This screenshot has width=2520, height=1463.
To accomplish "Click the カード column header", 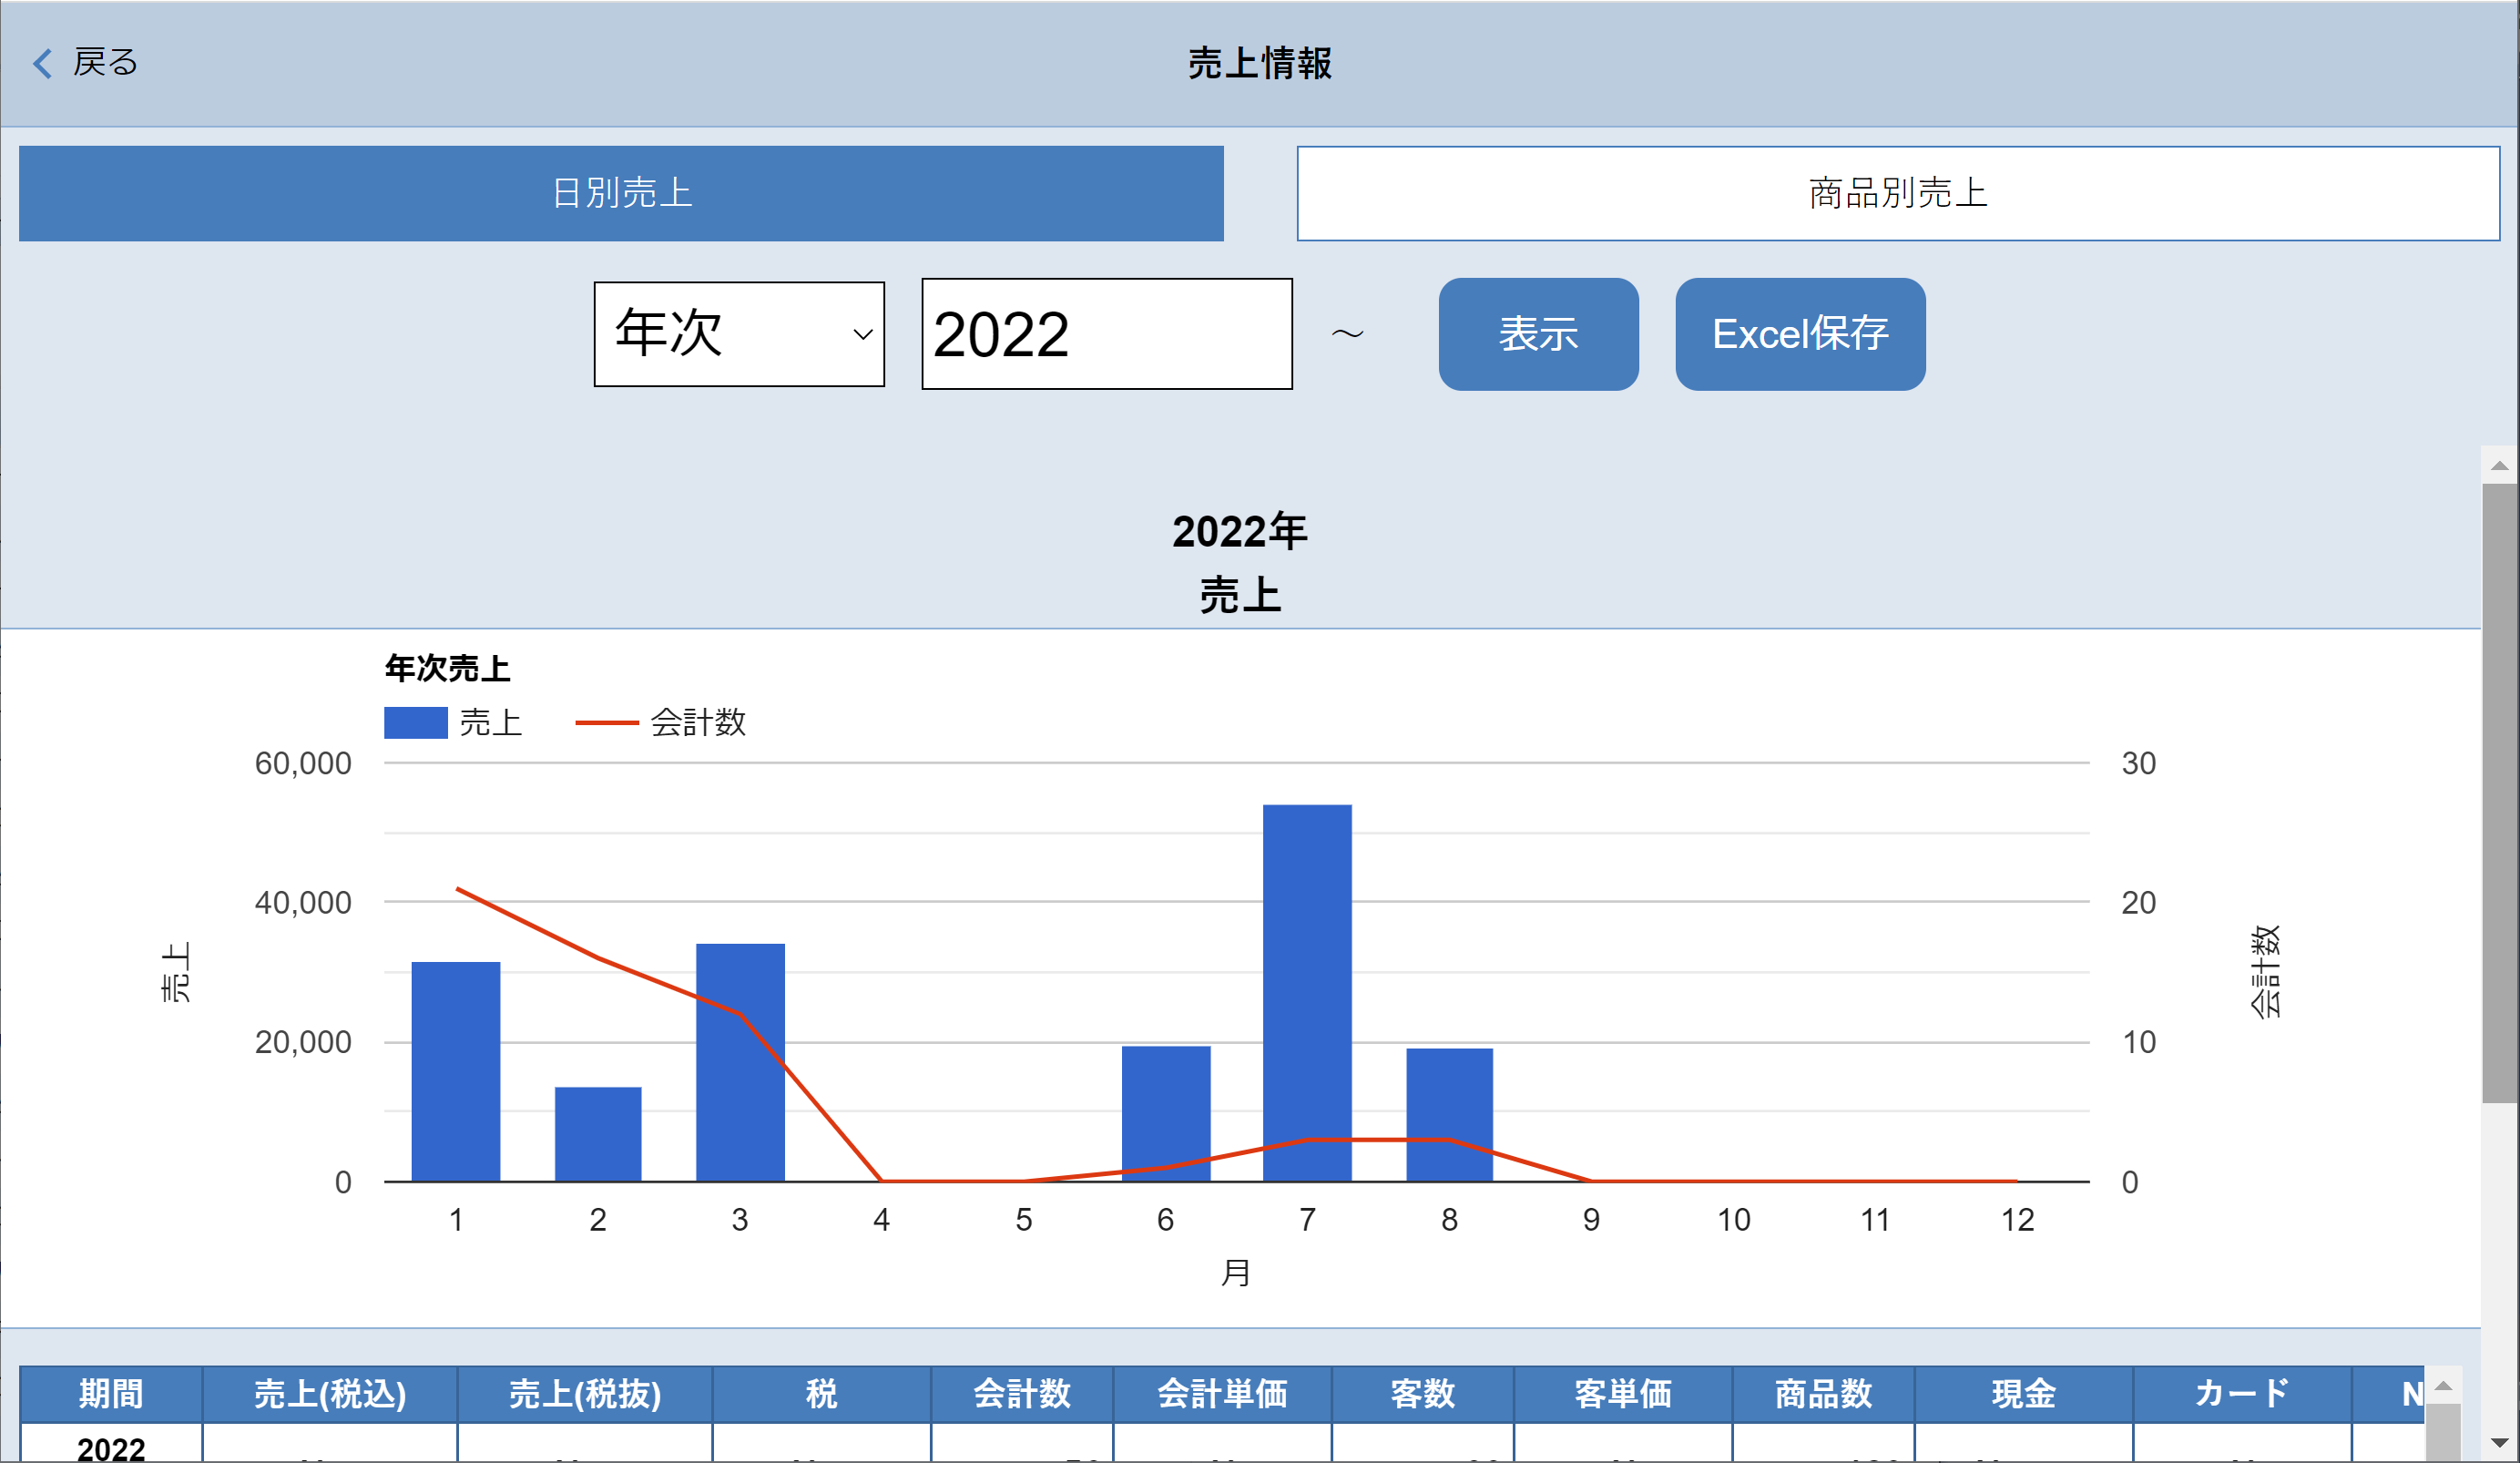I will (2241, 1393).
